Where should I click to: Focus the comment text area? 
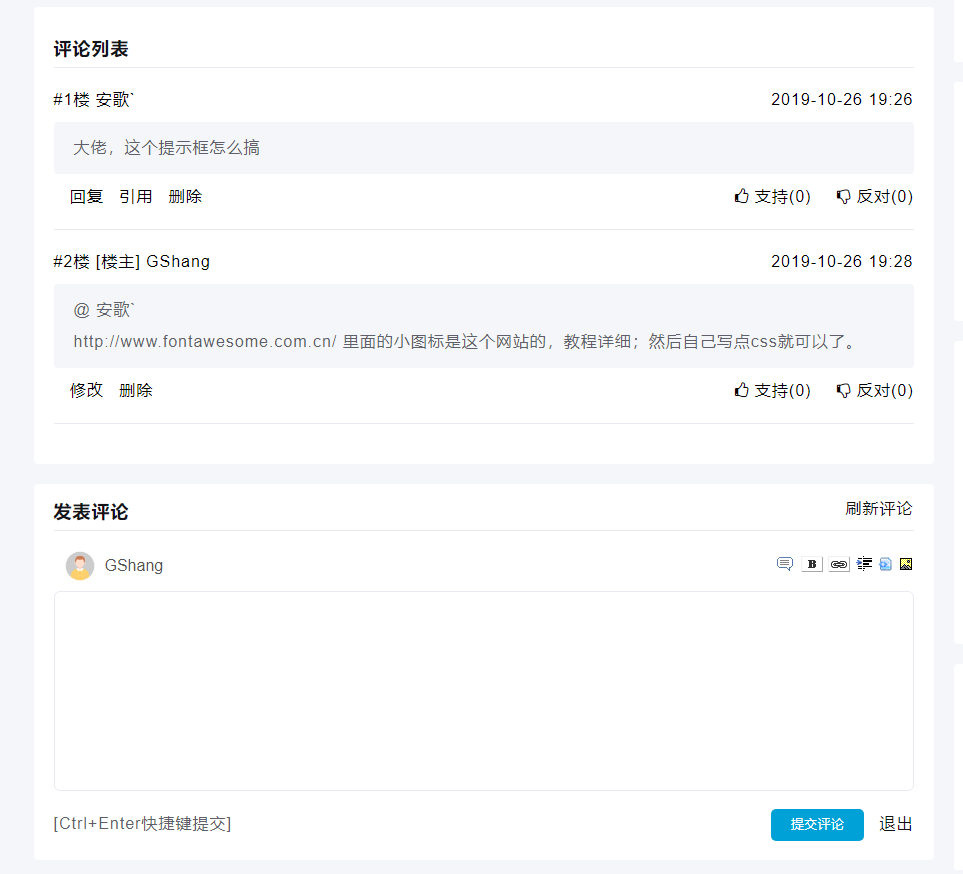click(x=484, y=691)
